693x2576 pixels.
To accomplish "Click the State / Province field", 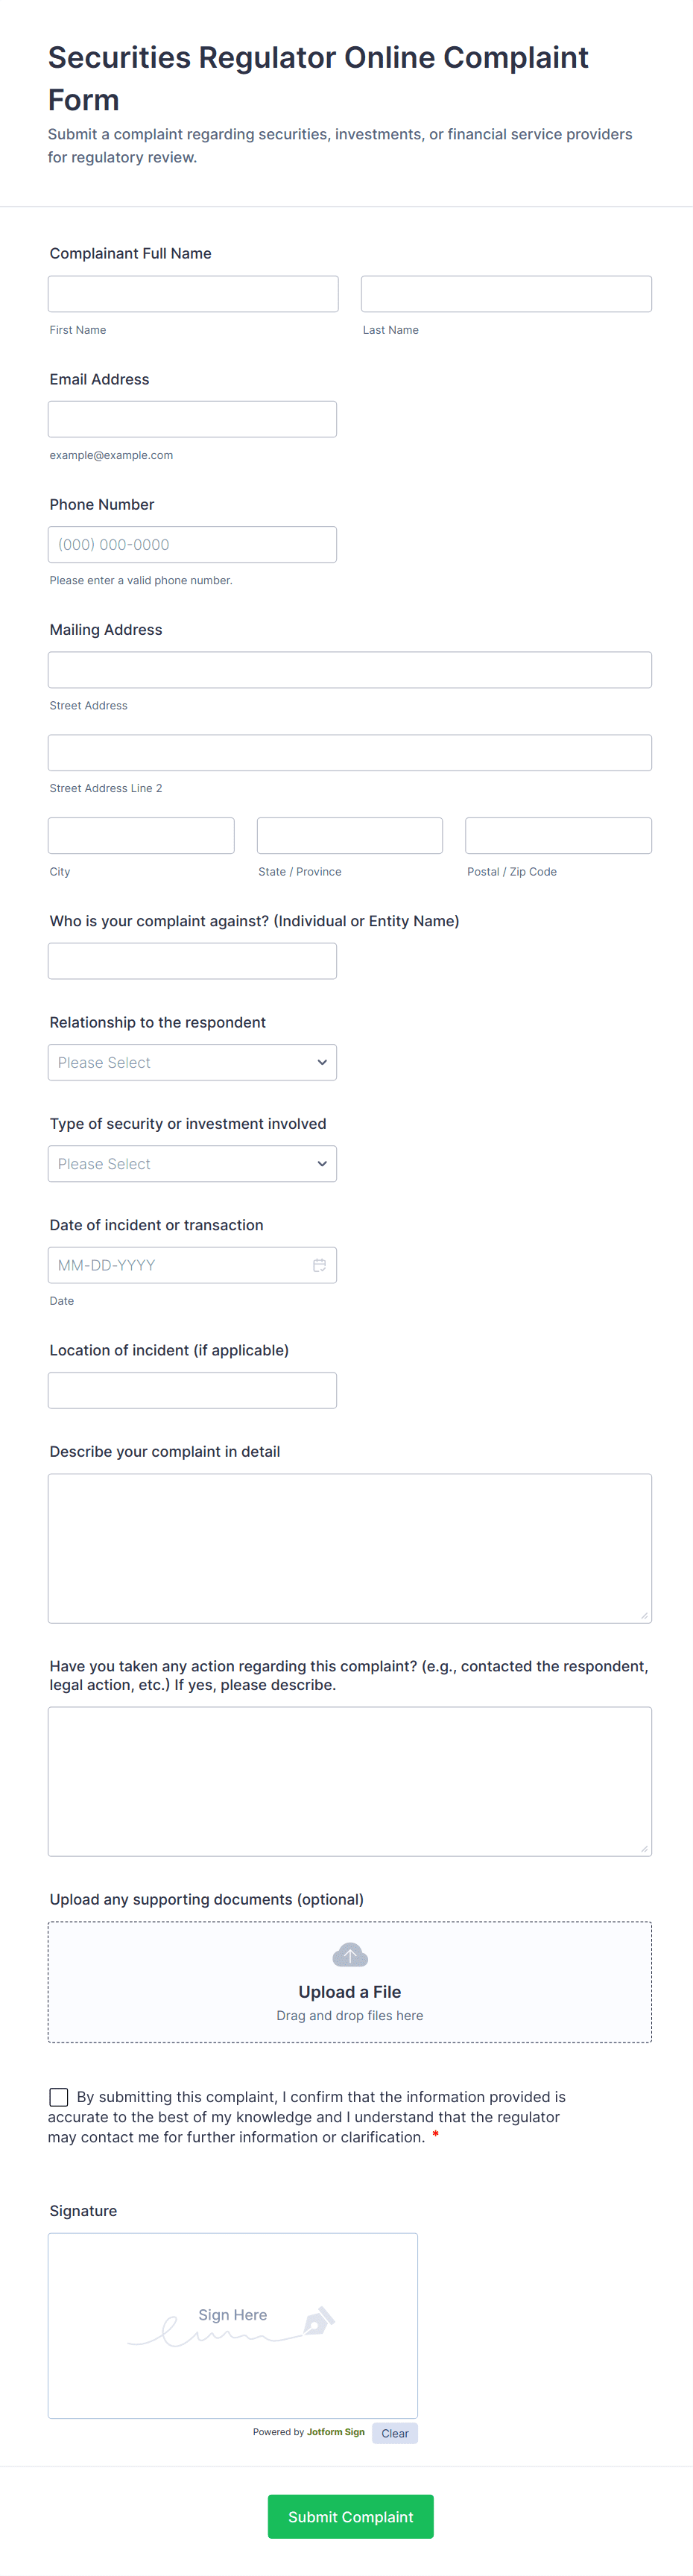I will 350,836.
